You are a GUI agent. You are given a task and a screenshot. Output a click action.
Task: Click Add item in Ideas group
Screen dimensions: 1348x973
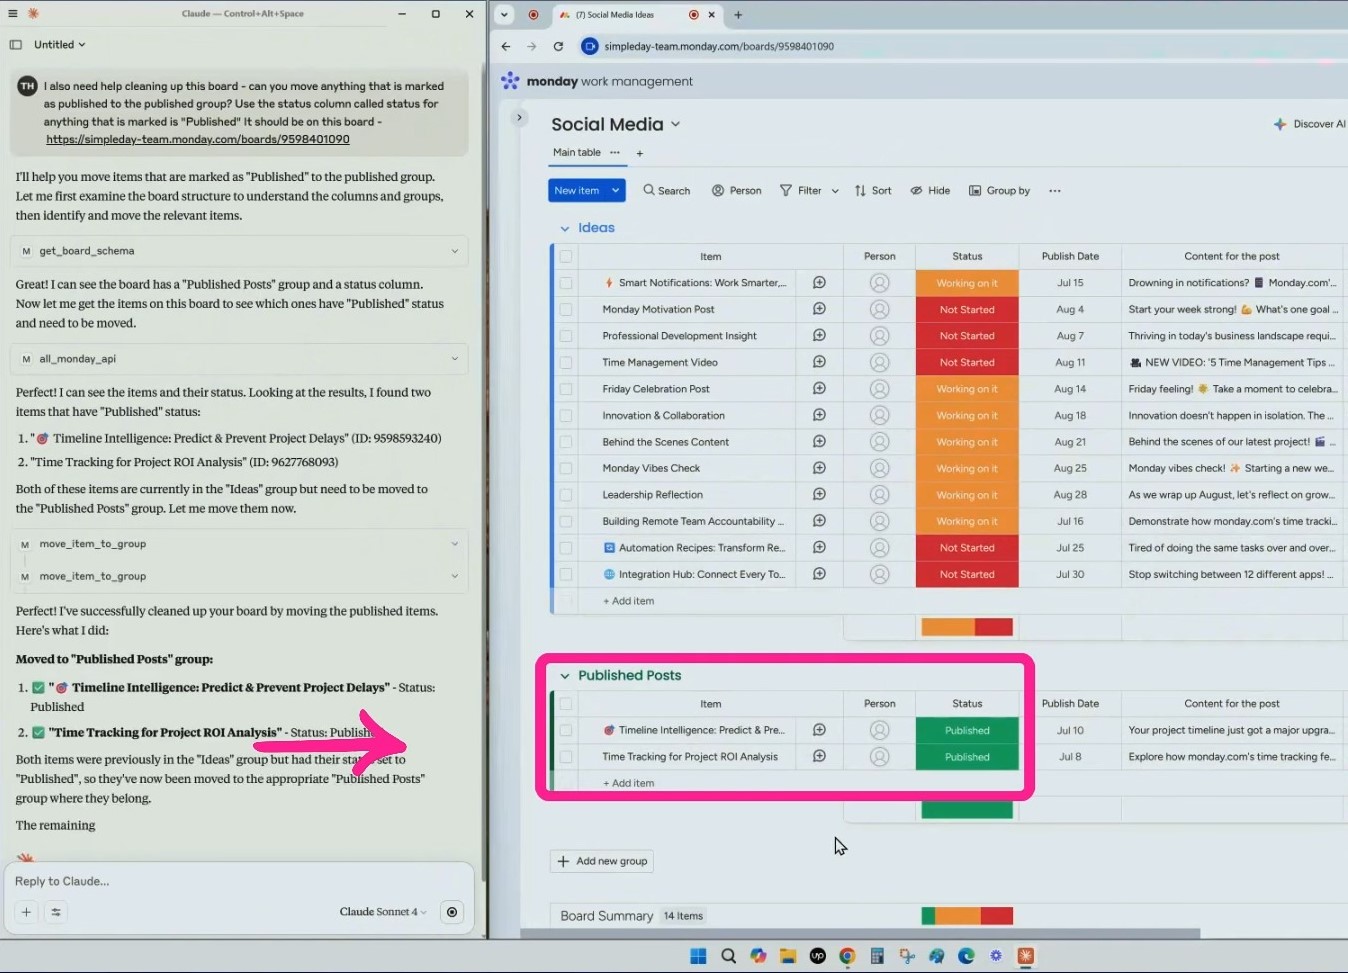pyautogui.click(x=629, y=601)
